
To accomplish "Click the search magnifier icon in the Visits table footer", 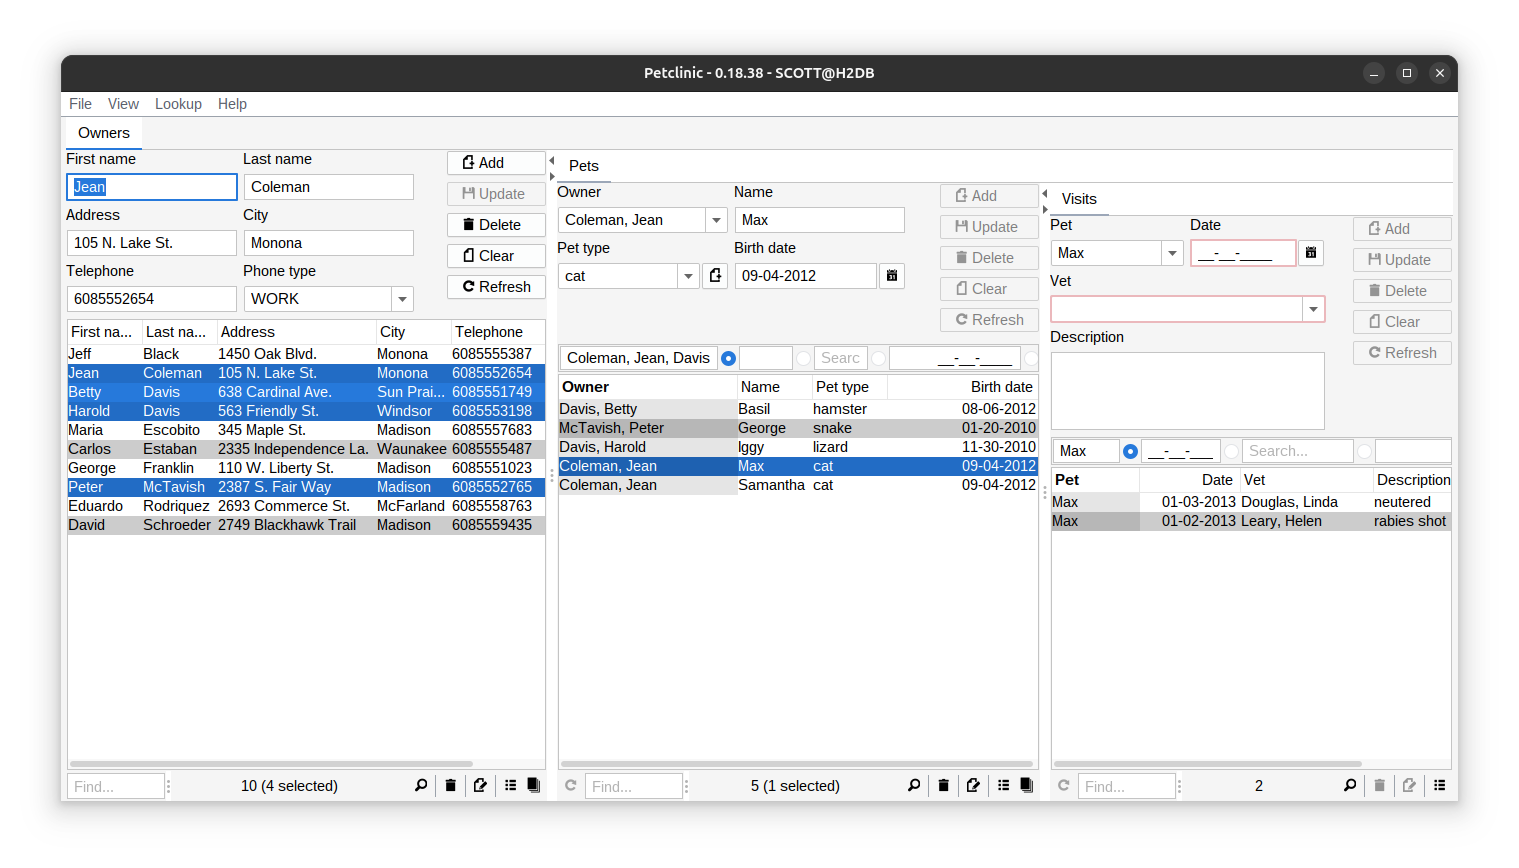I will (x=1350, y=786).
